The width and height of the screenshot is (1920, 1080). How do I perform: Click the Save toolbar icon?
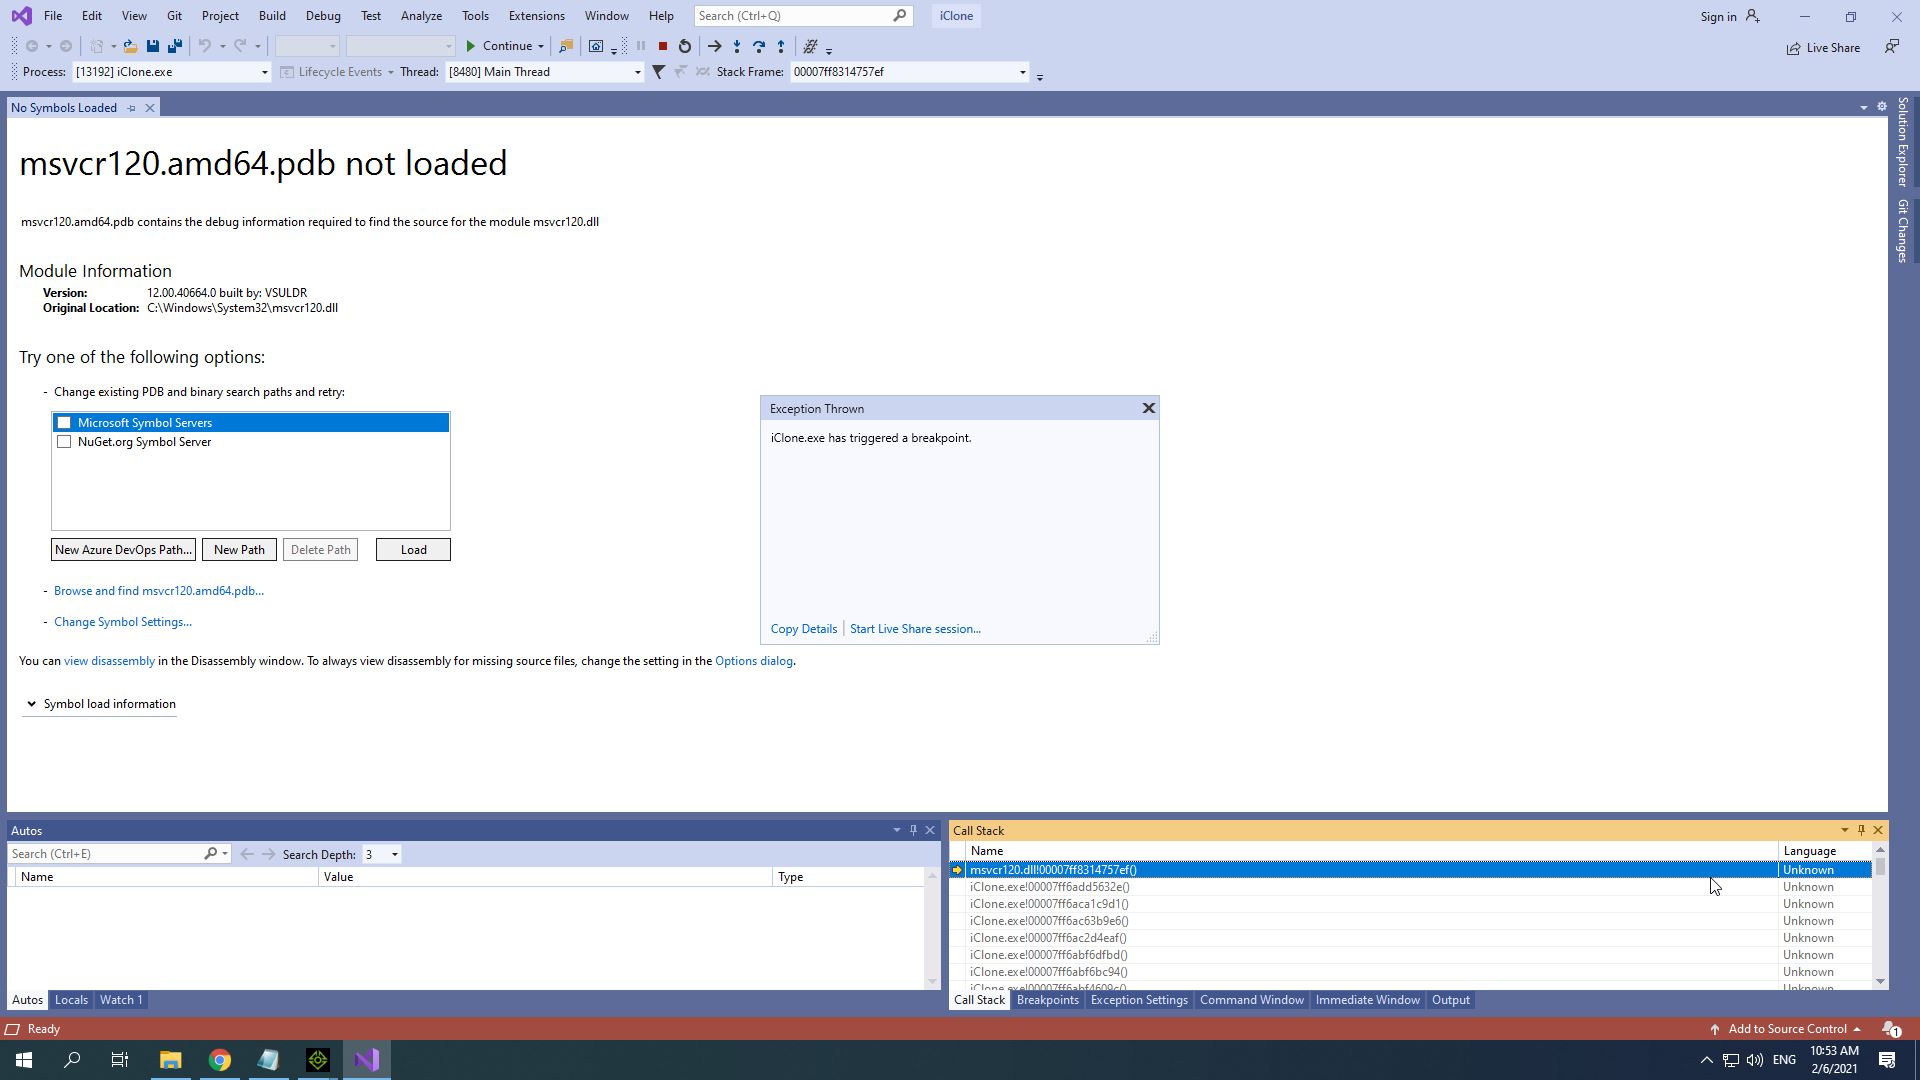153,46
